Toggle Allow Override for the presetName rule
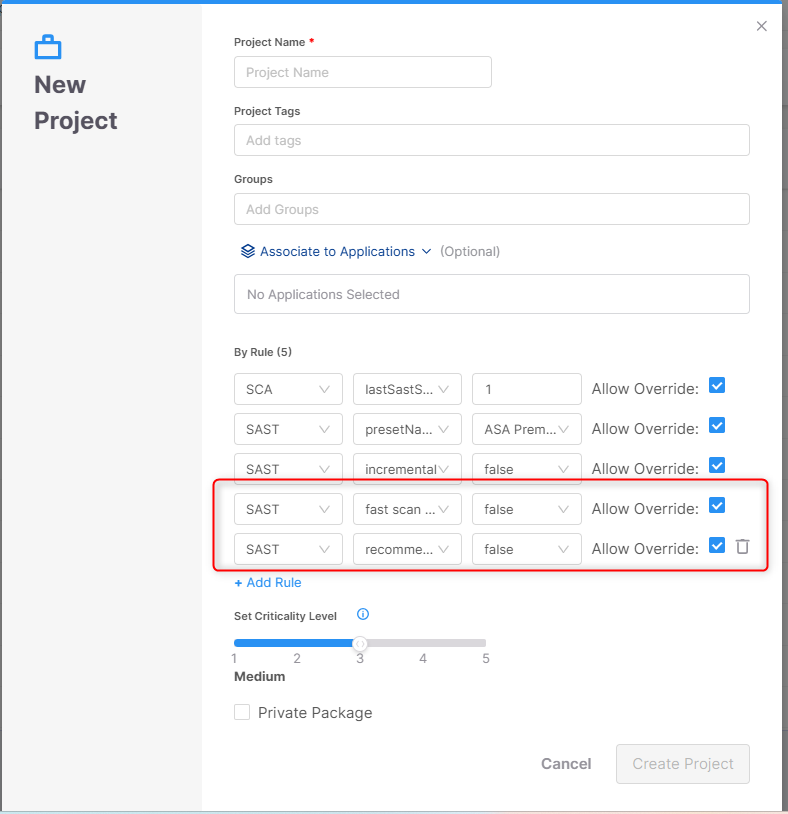Viewport: 788px width, 814px height. point(716,426)
